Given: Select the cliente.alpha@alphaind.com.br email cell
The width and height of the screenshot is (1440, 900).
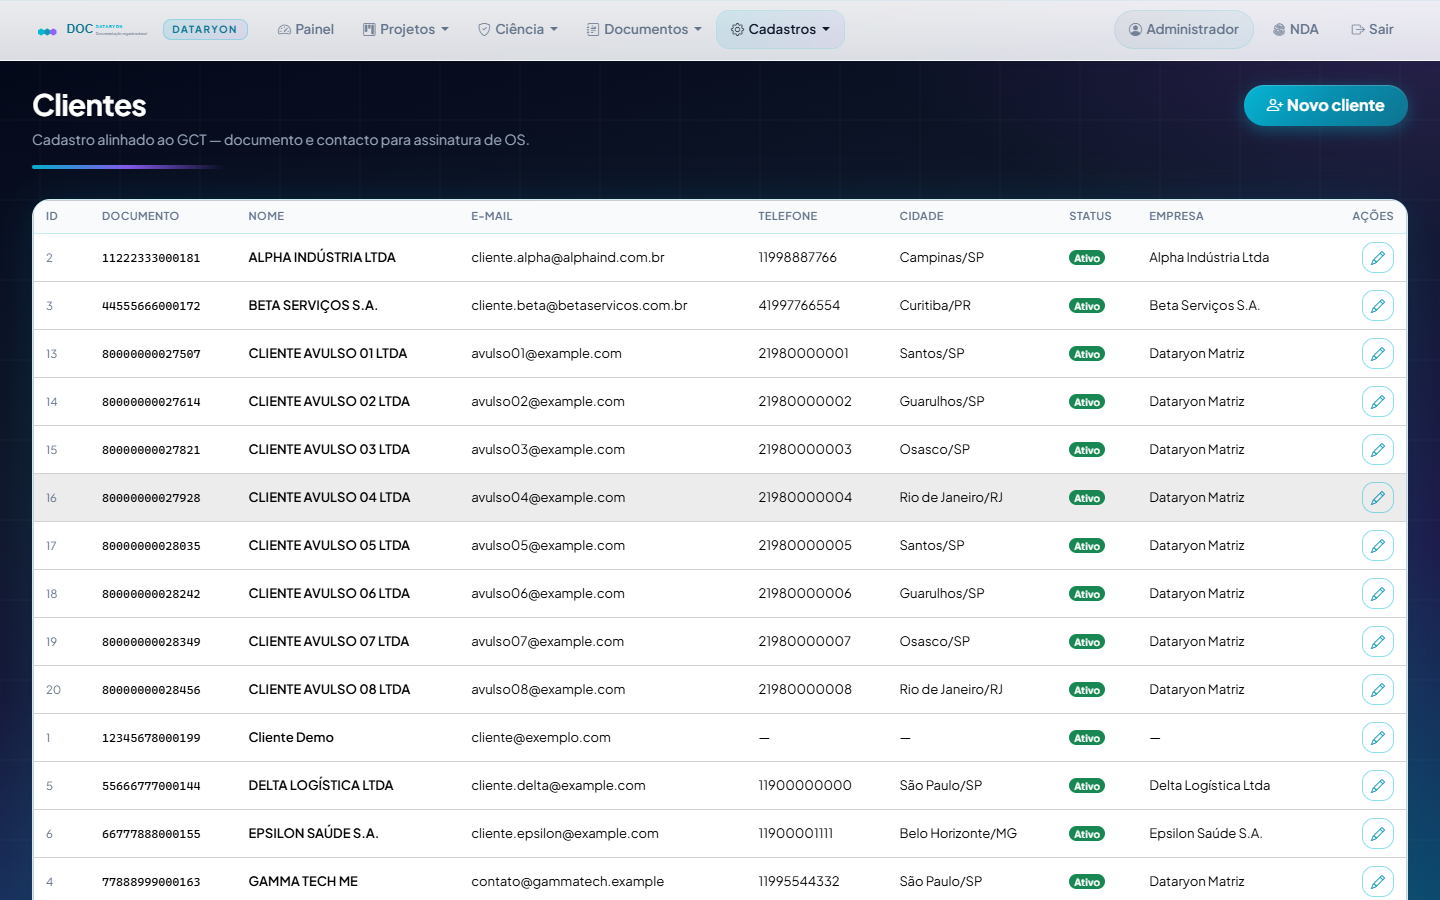Looking at the screenshot, I should [x=568, y=258].
